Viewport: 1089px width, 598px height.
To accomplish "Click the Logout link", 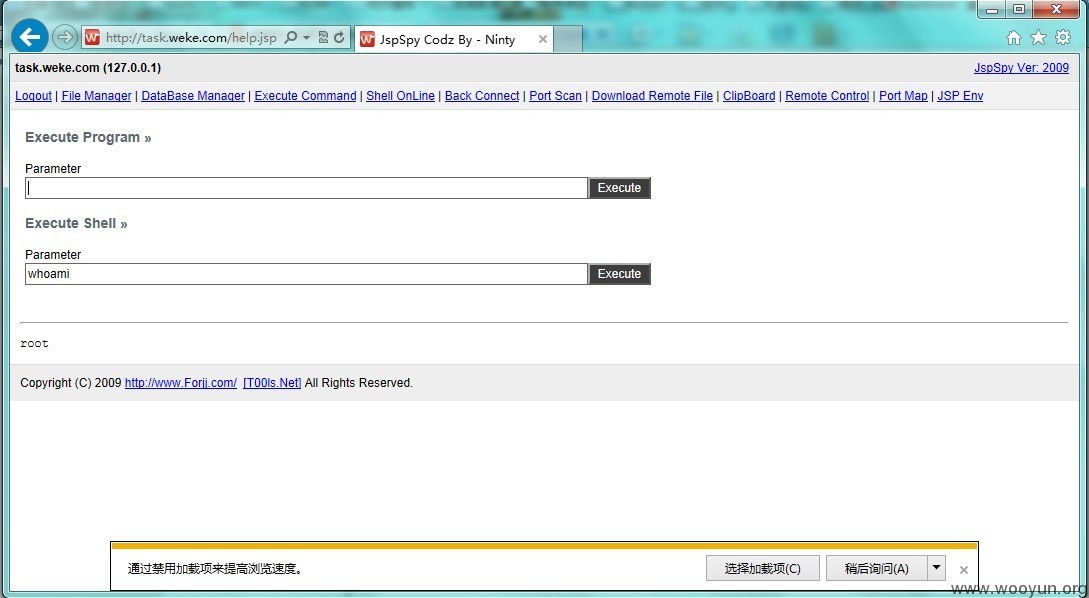I will coord(33,96).
